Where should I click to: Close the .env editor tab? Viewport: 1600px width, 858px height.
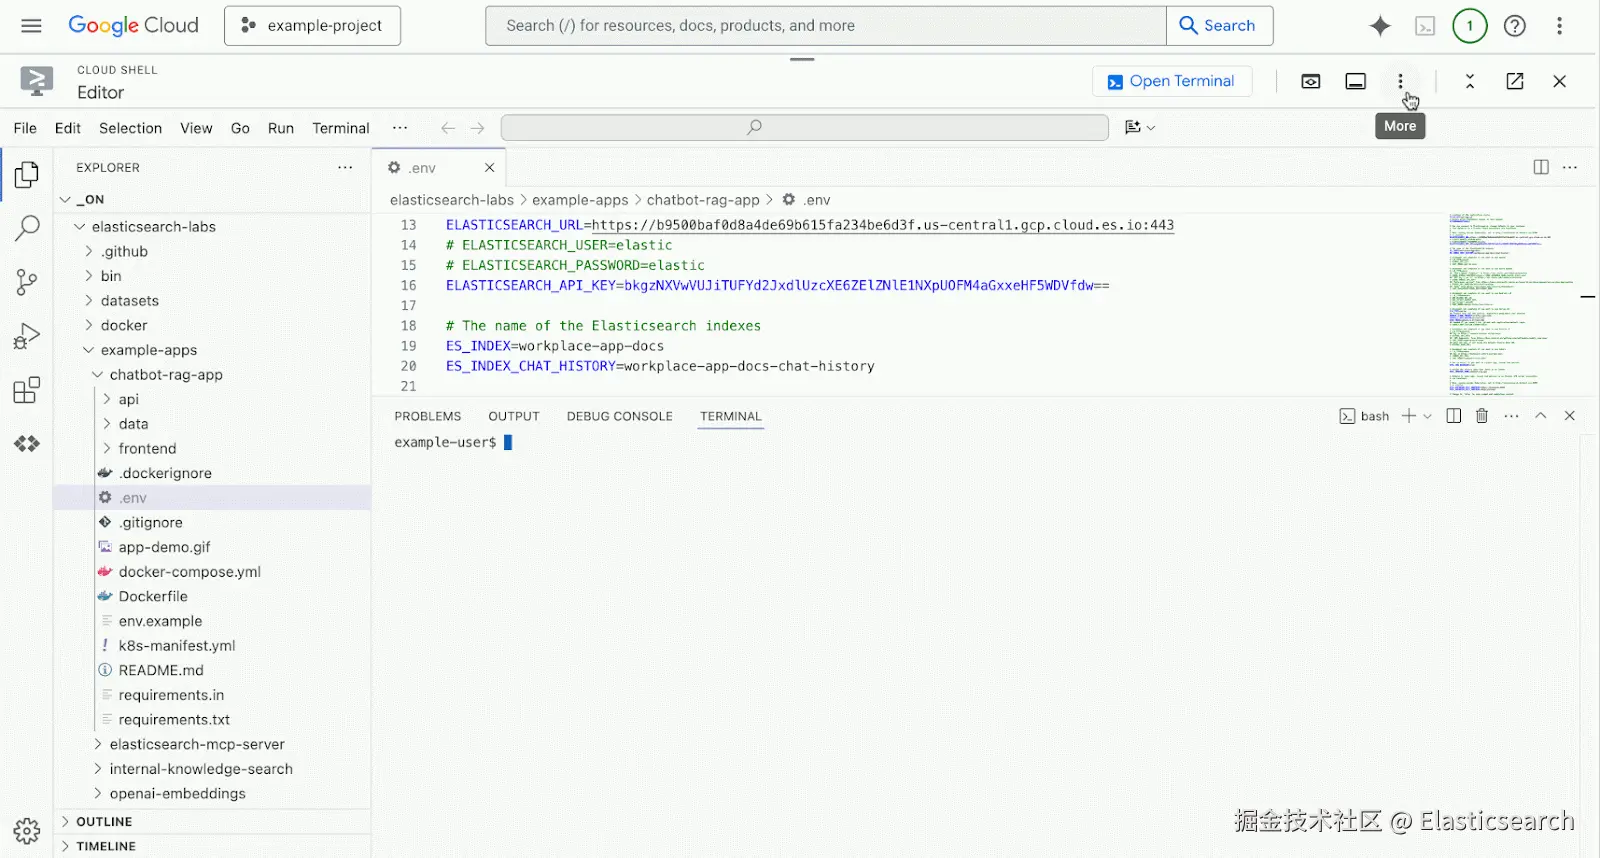[x=489, y=167]
